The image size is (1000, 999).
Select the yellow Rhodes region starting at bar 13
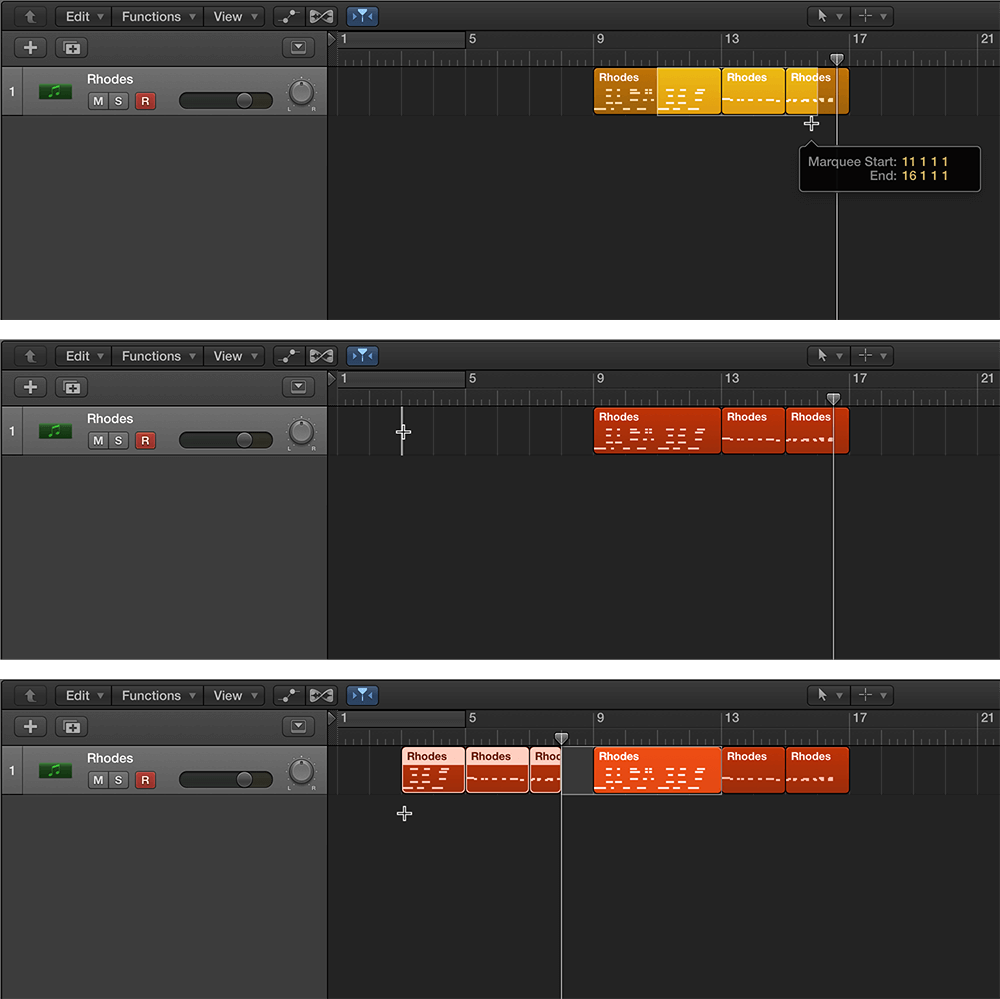753,91
